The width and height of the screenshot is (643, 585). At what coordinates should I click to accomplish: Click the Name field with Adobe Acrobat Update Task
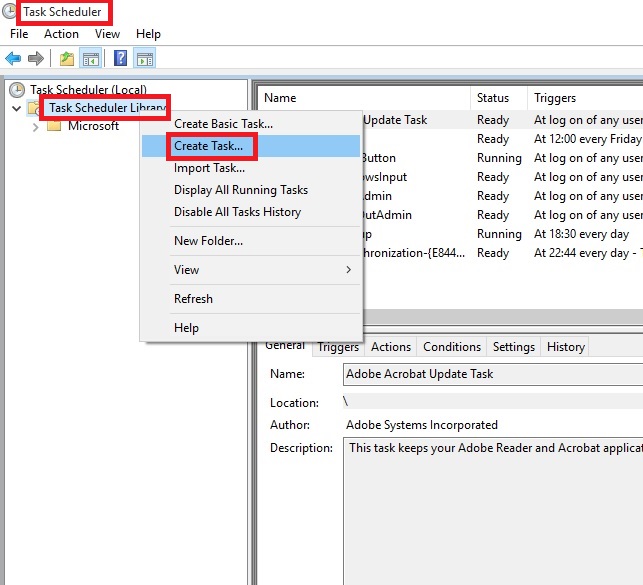coord(490,375)
